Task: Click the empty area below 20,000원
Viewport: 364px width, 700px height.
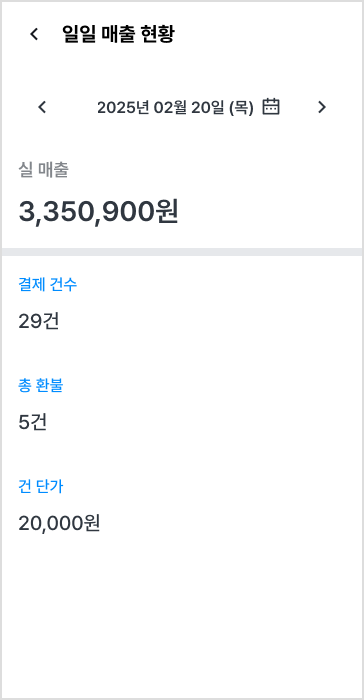Action: click(182, 616)
